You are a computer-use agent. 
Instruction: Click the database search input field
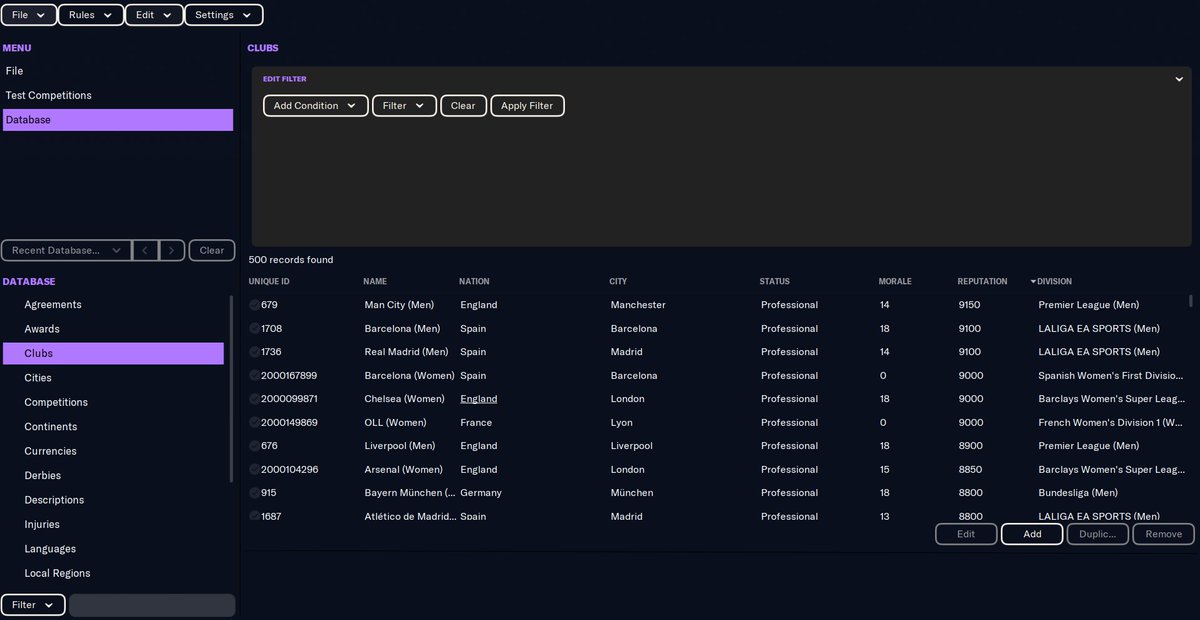(x=152, y=605)
